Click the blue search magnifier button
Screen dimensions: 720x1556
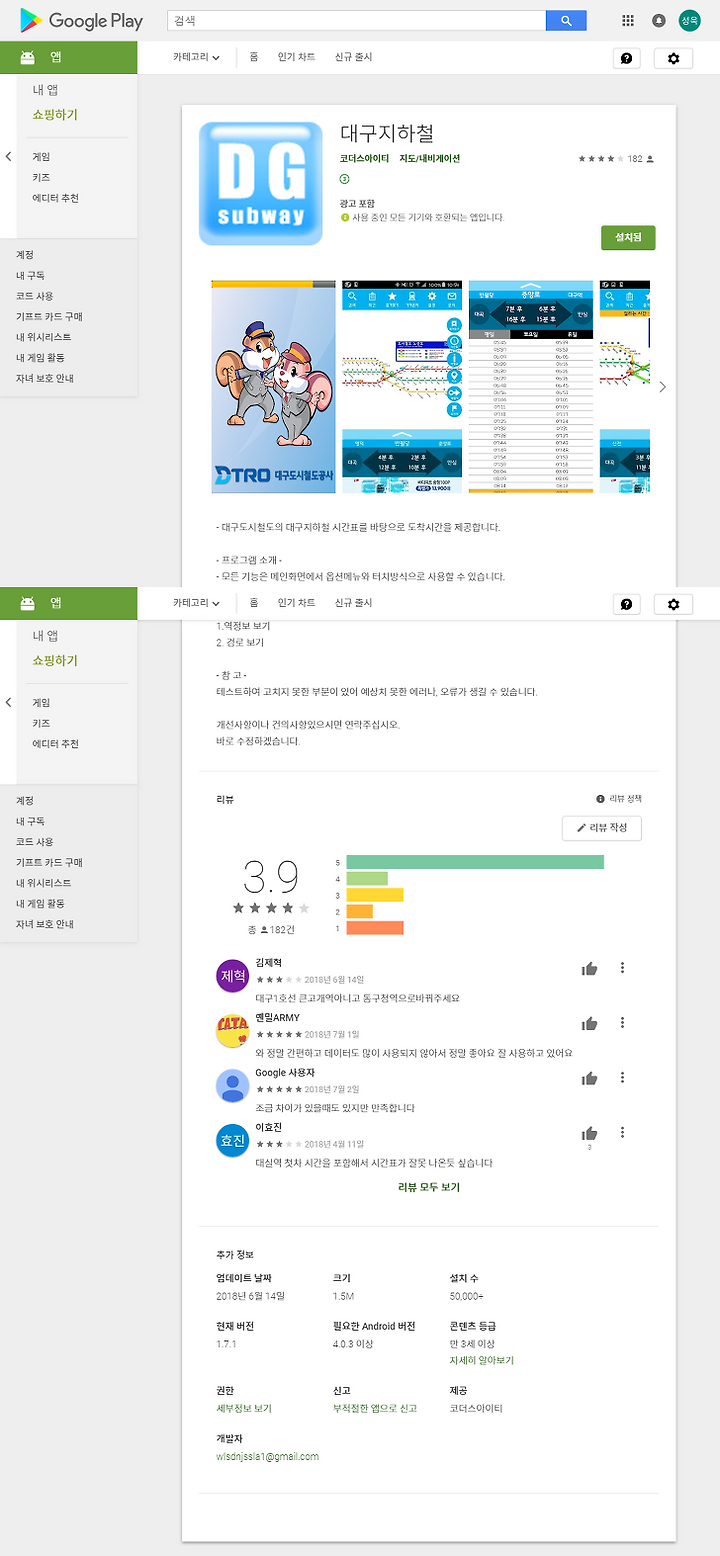tap(566, 20)
